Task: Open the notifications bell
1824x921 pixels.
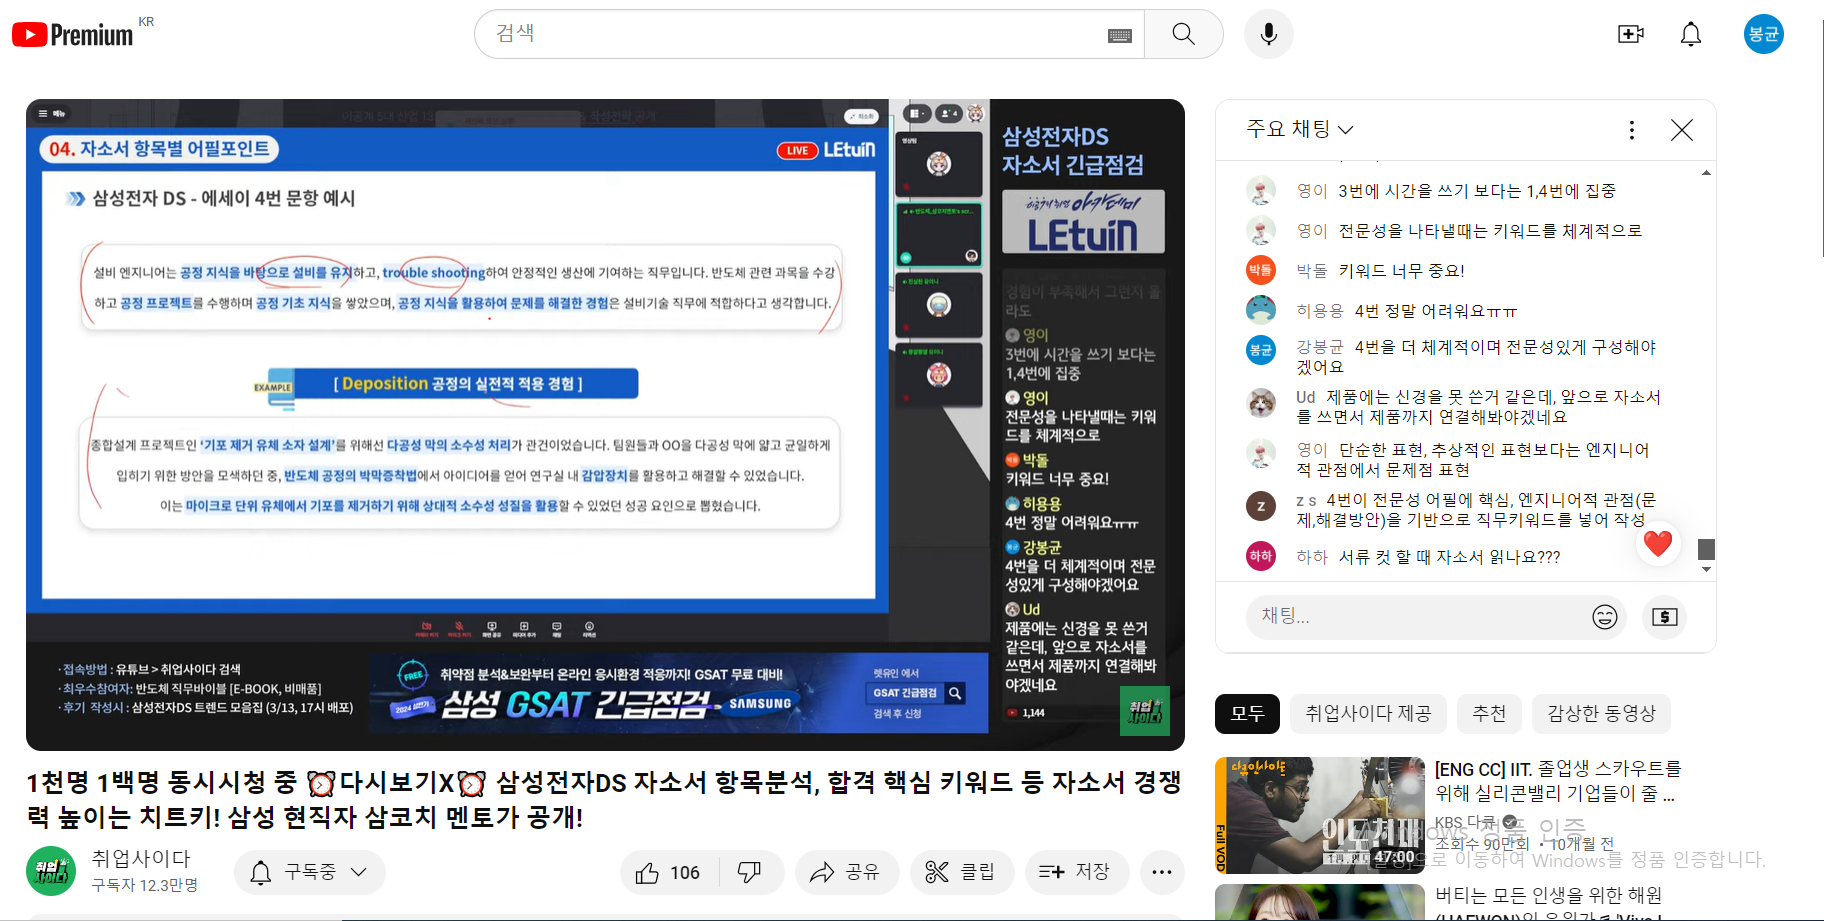Action: click(x=1690, y=34)
